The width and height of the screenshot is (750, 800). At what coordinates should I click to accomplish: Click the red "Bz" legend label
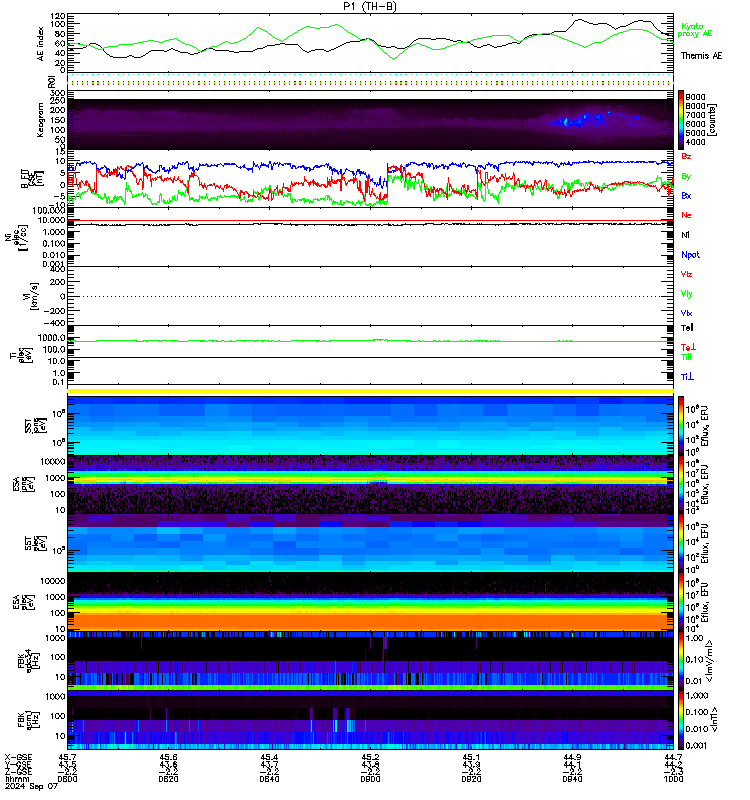click(x=686, y=157)
